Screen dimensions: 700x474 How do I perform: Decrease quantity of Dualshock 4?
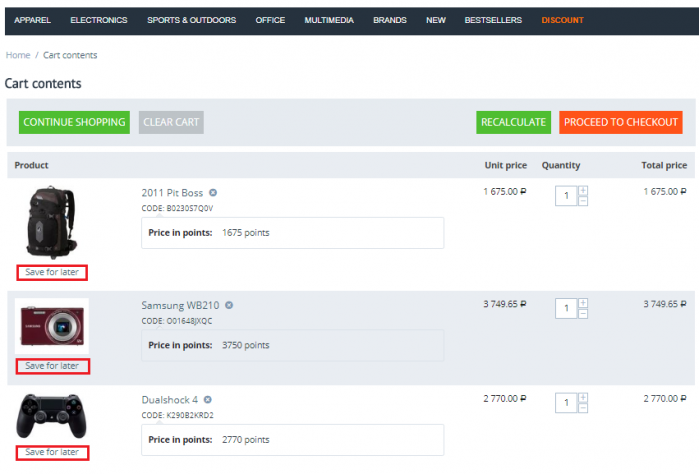583,408
